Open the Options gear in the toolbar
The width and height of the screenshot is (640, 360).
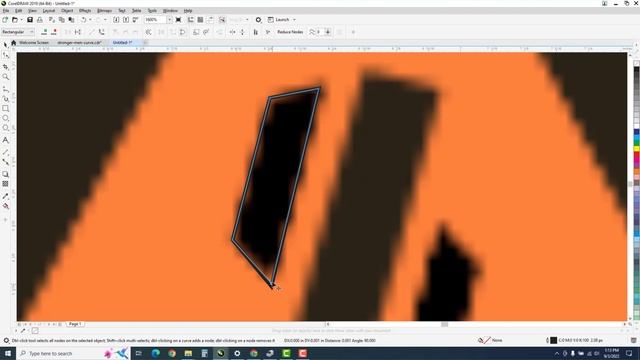(x=258, y=20)
